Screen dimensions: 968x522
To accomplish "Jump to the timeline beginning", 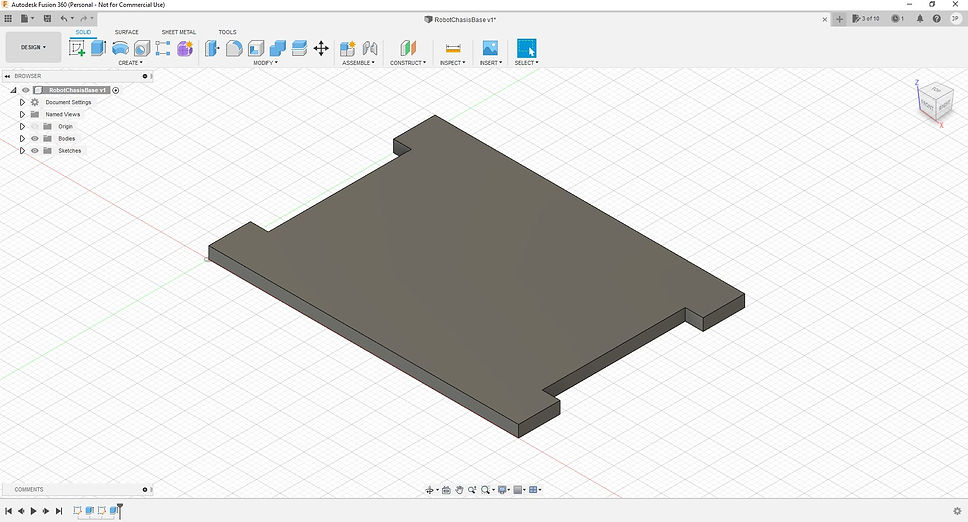I will point(9,511).
